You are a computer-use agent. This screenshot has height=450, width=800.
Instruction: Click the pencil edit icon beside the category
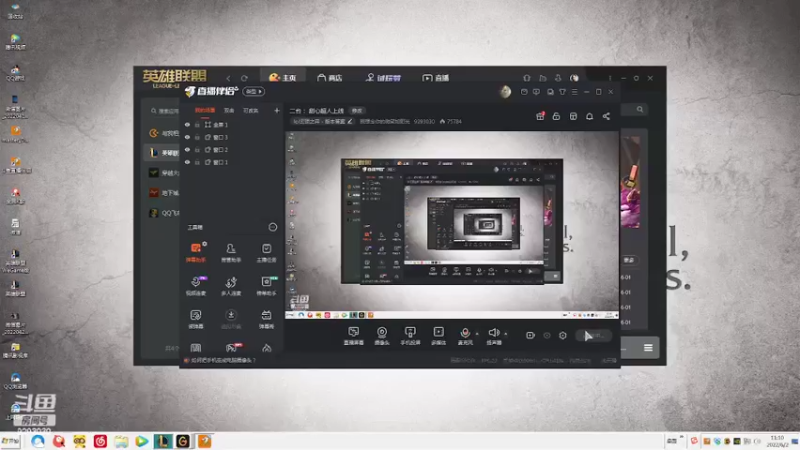click(349, 121)
